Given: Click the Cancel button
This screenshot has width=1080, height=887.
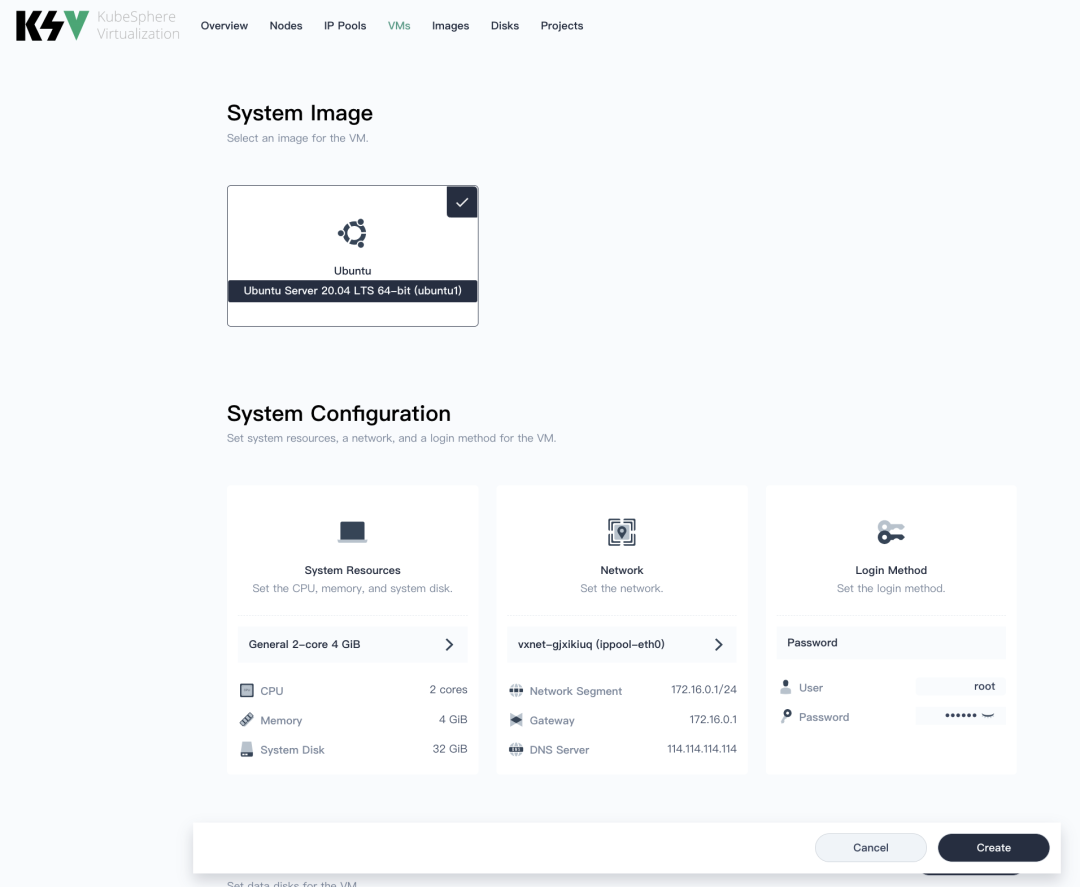Looking at the screenshot, I should tap(871, 848).
